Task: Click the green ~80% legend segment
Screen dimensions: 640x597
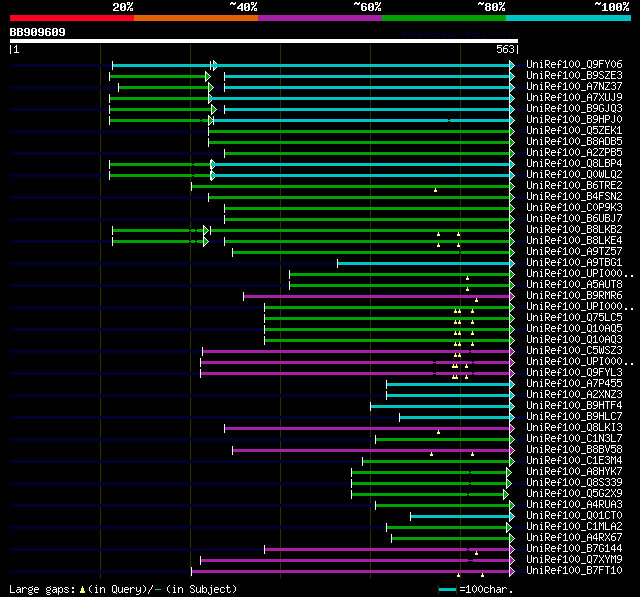Action: (444, 18)
